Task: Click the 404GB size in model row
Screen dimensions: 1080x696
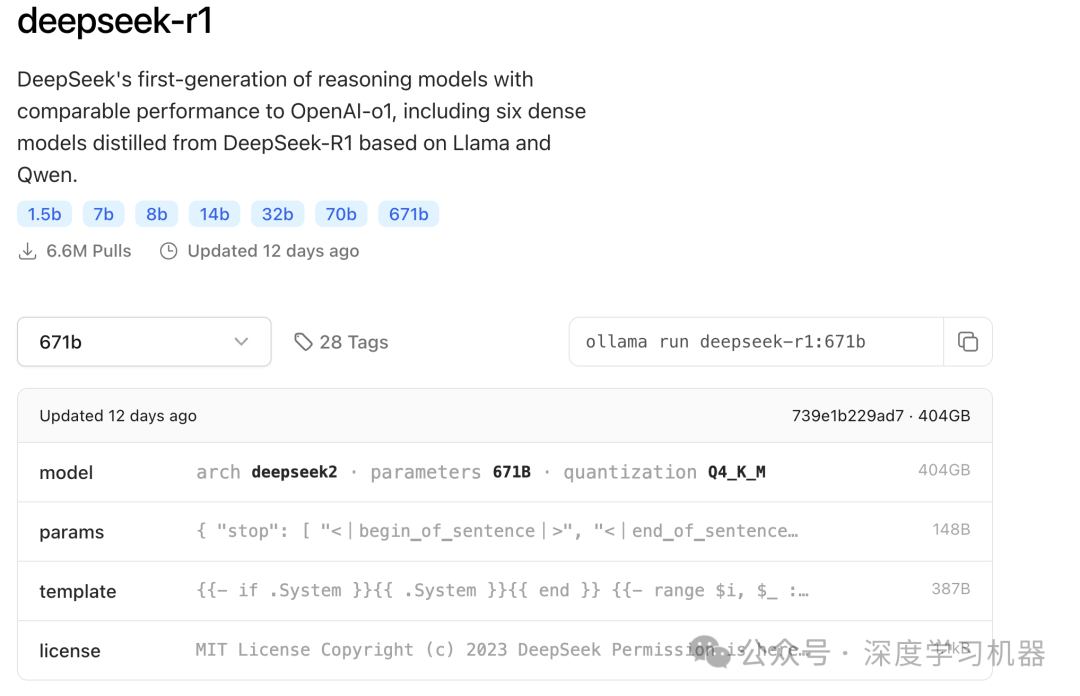Action: click(944, 470)
